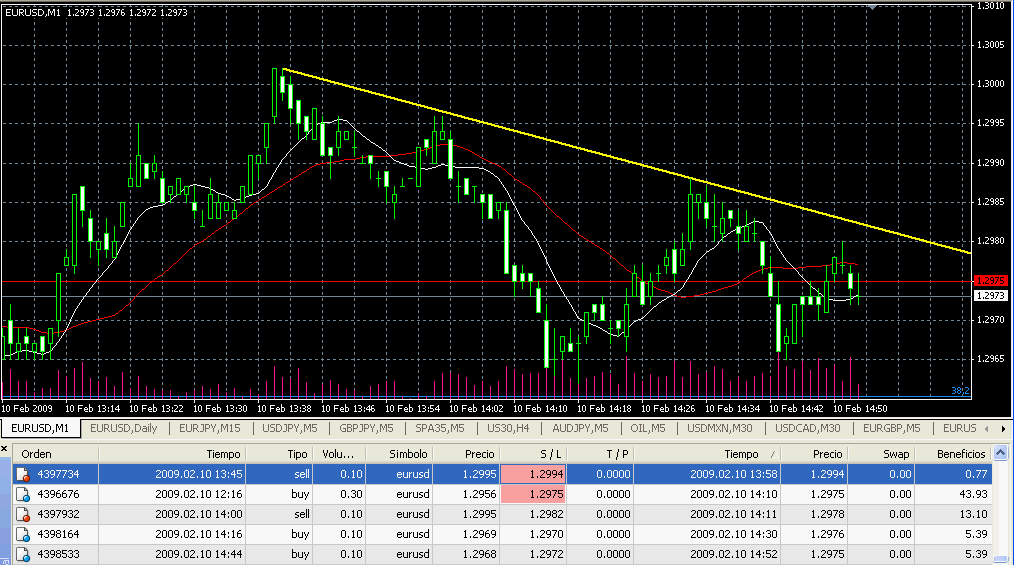Open the USDMXN,M30 chart tab
The image size is (1014, 565).
tap(720, 429)
